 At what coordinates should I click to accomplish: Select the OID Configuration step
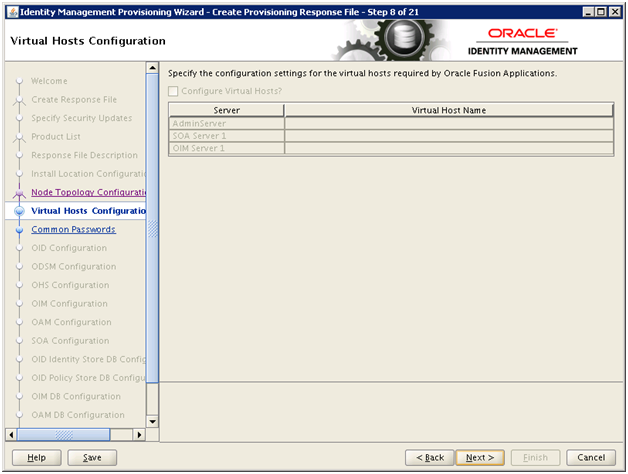point(69,248)
